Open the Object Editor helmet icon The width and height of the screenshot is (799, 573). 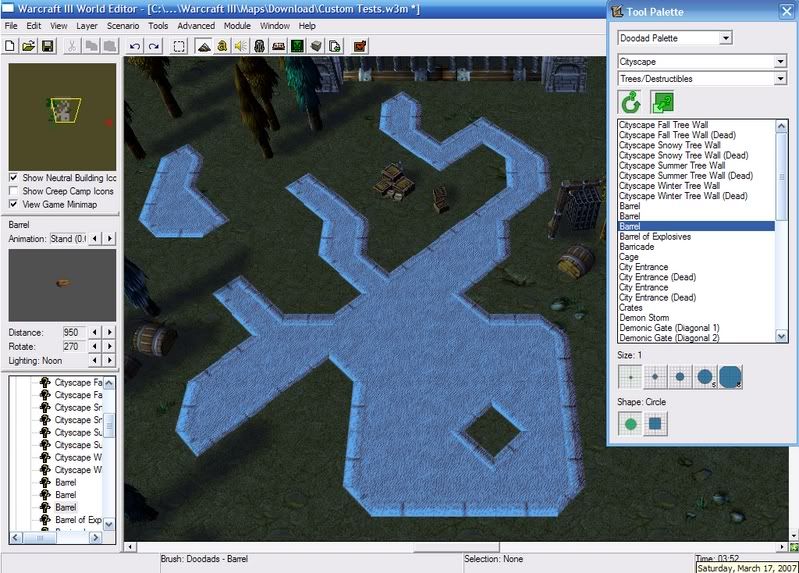point(259,46)
